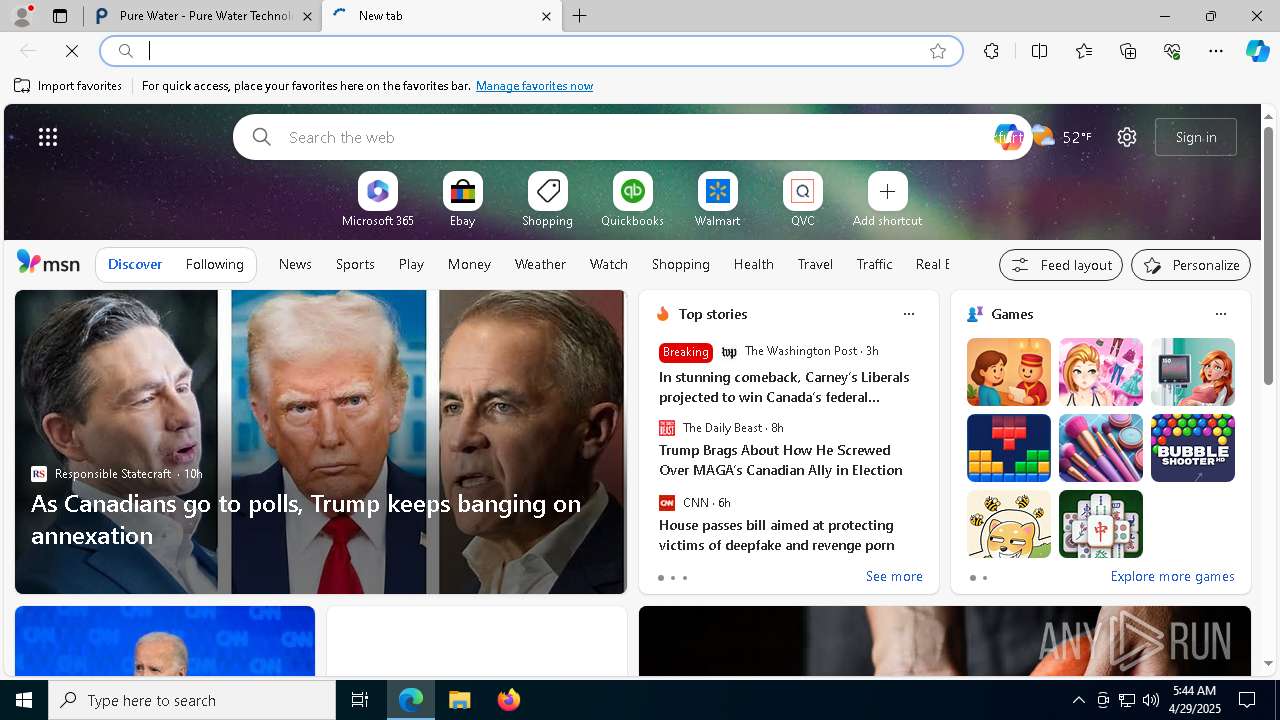Image resolution: width=1280 pixels, height=720 pixels.
Task: Open Settings and more ellipsis menu
Action: [x=1216, y=51]
